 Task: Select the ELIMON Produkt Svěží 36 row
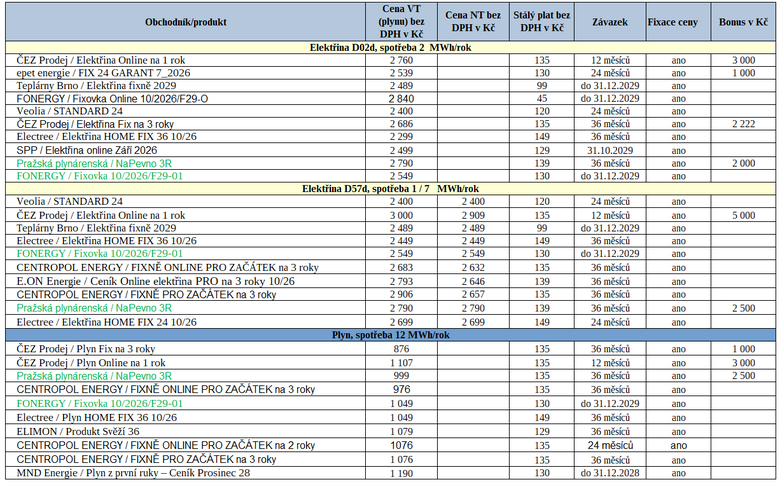point(390,431)
